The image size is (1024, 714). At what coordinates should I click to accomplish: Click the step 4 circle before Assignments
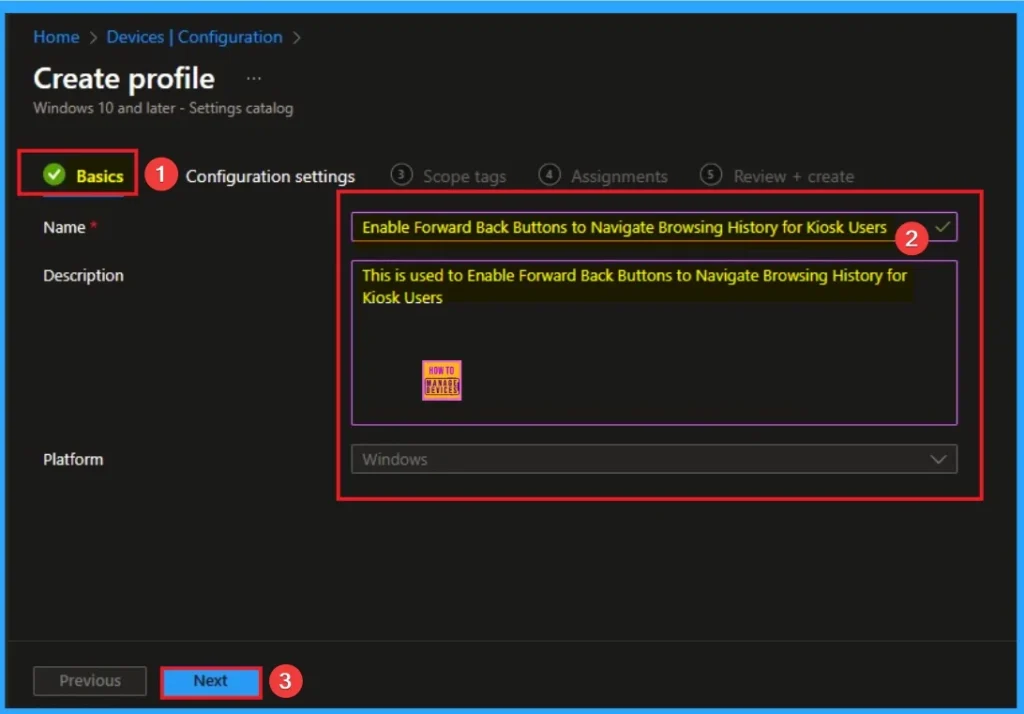point(549,175)
